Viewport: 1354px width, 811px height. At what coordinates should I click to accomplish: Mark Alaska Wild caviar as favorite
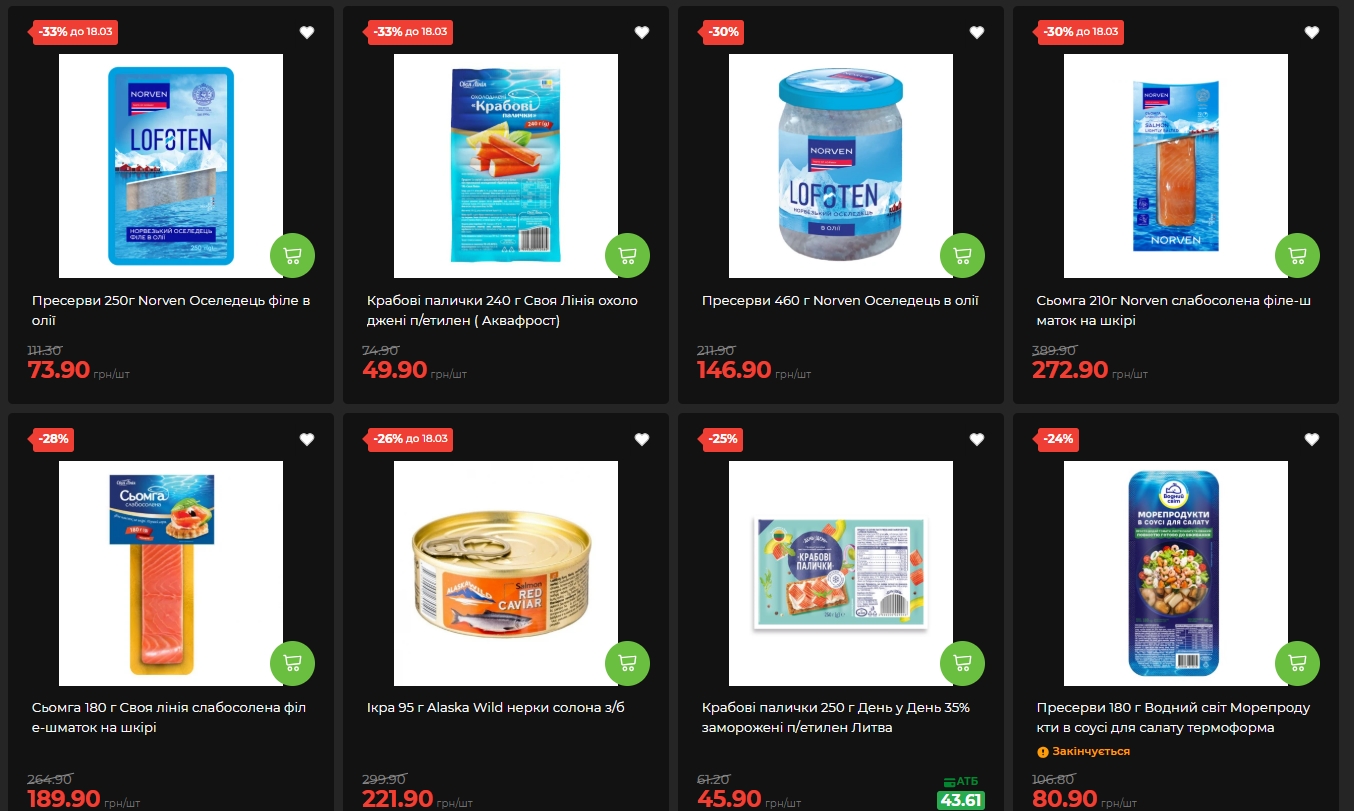tap(642, 439)
